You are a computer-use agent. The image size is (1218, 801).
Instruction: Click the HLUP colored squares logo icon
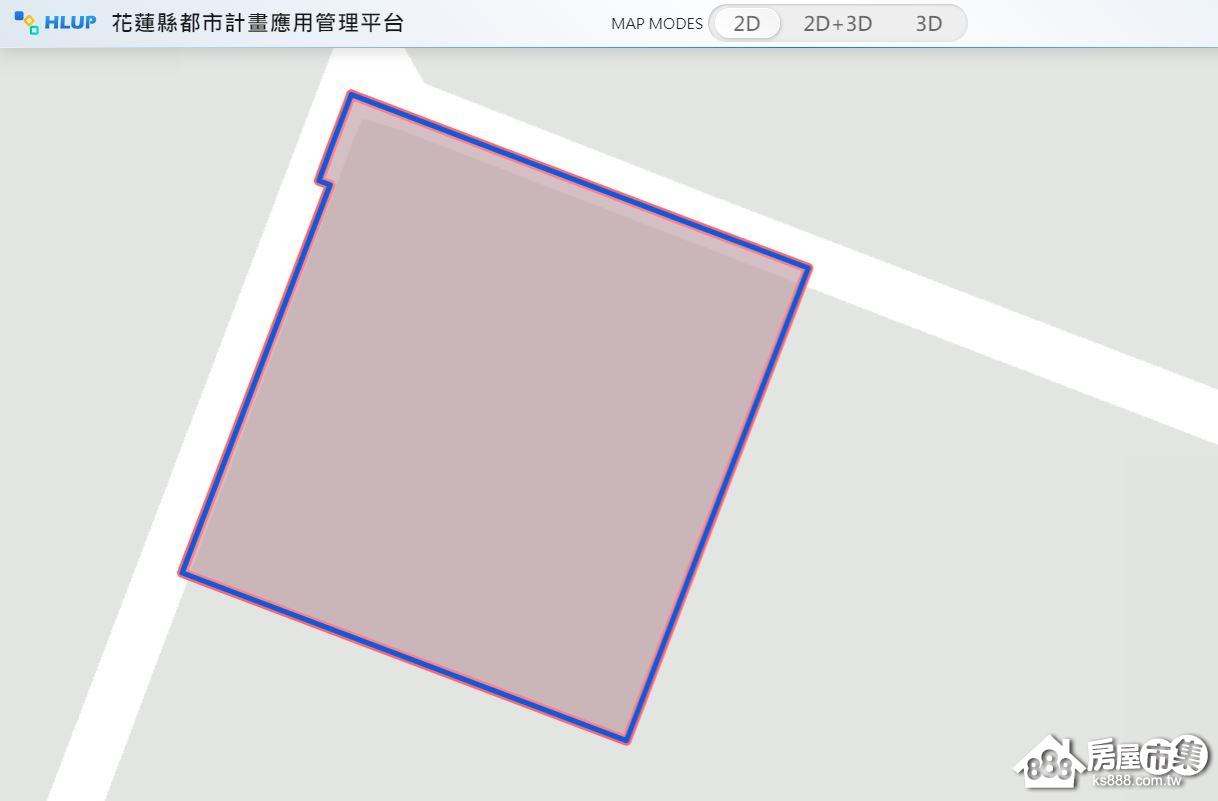click(x=27, y=23)
